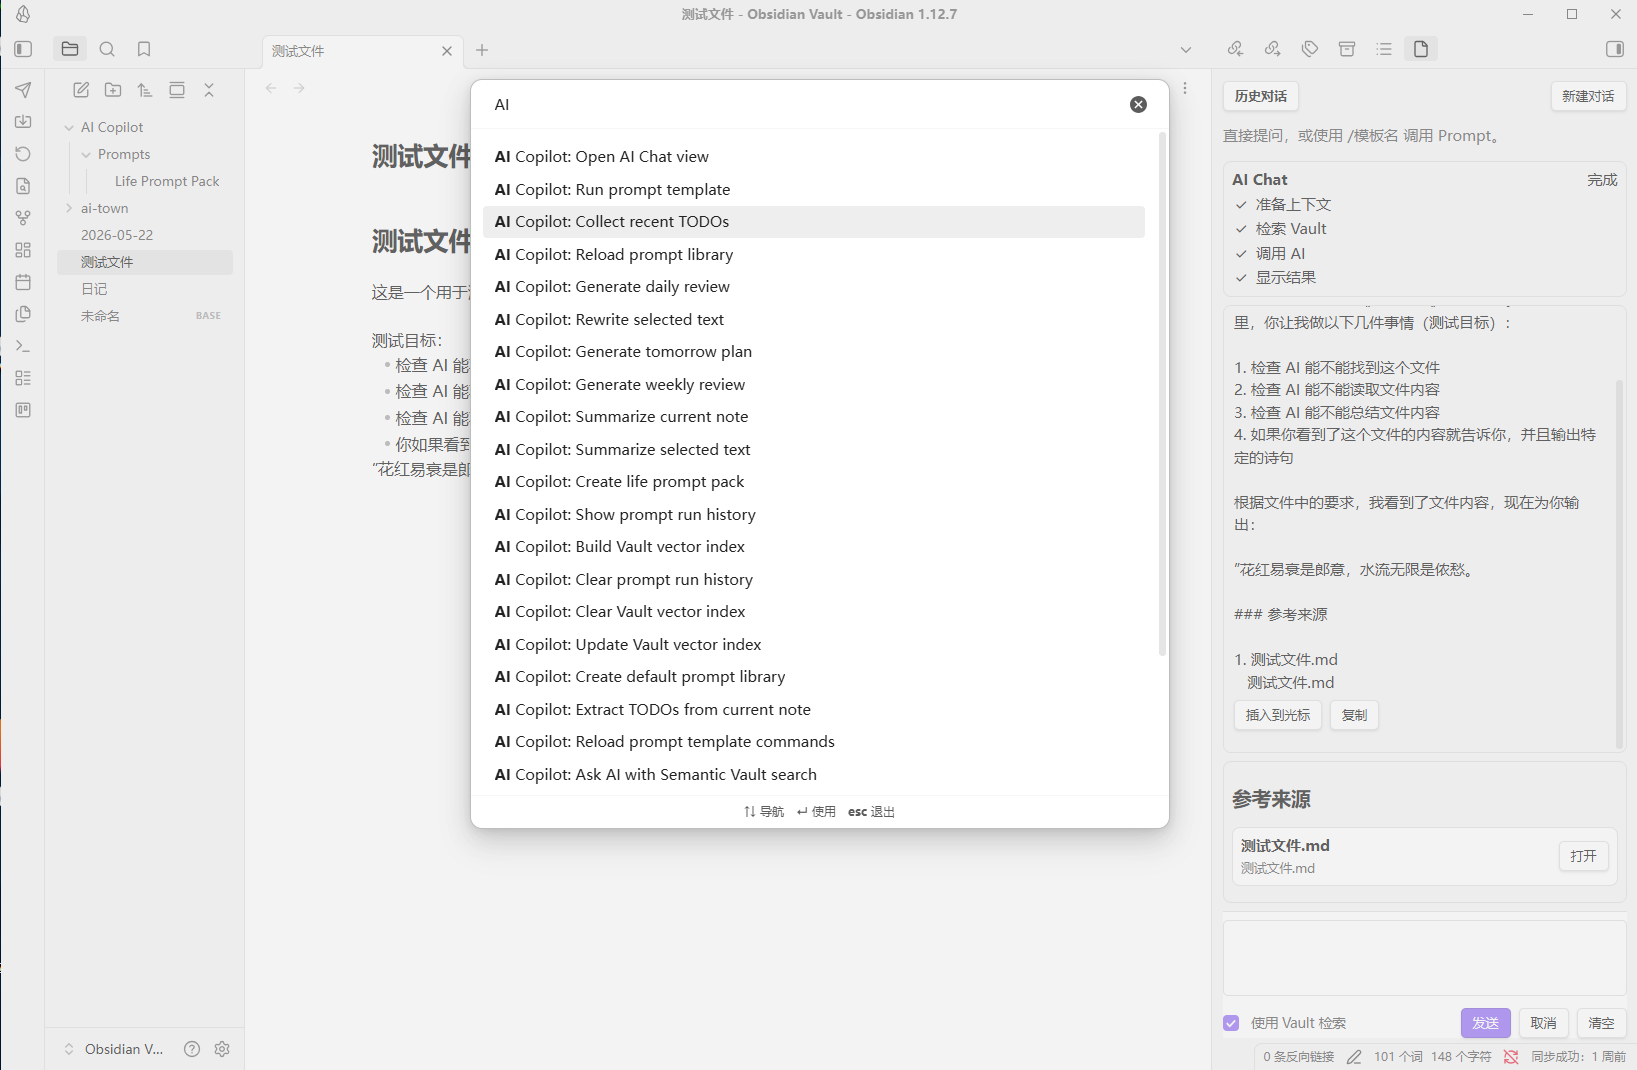The image size is (1637, 1070).
Task: Open a new tab with plus button
Action: [482, 50]
